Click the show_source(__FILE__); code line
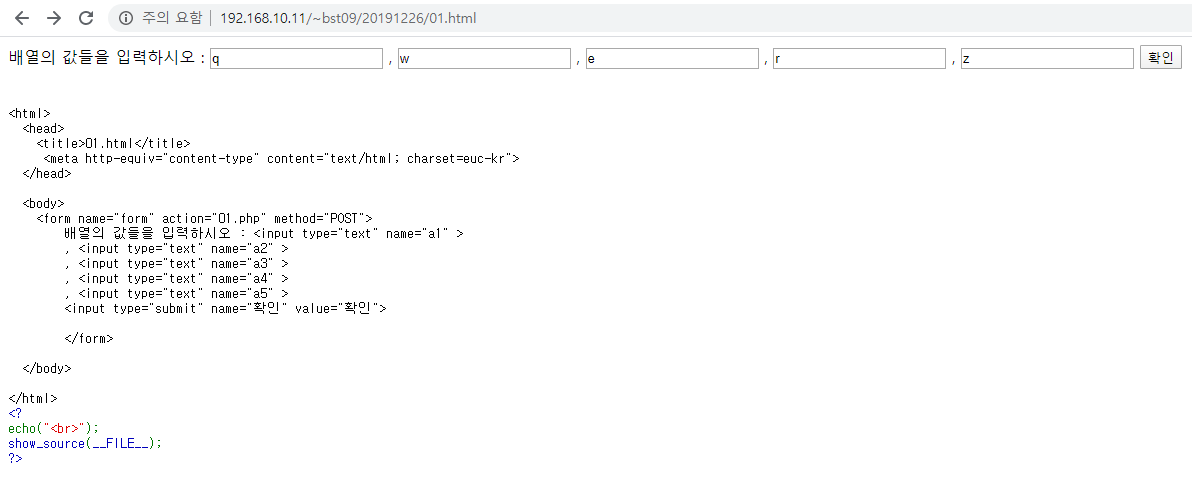The height and width of the screenshot is (482, 1192). coord(85,443)
